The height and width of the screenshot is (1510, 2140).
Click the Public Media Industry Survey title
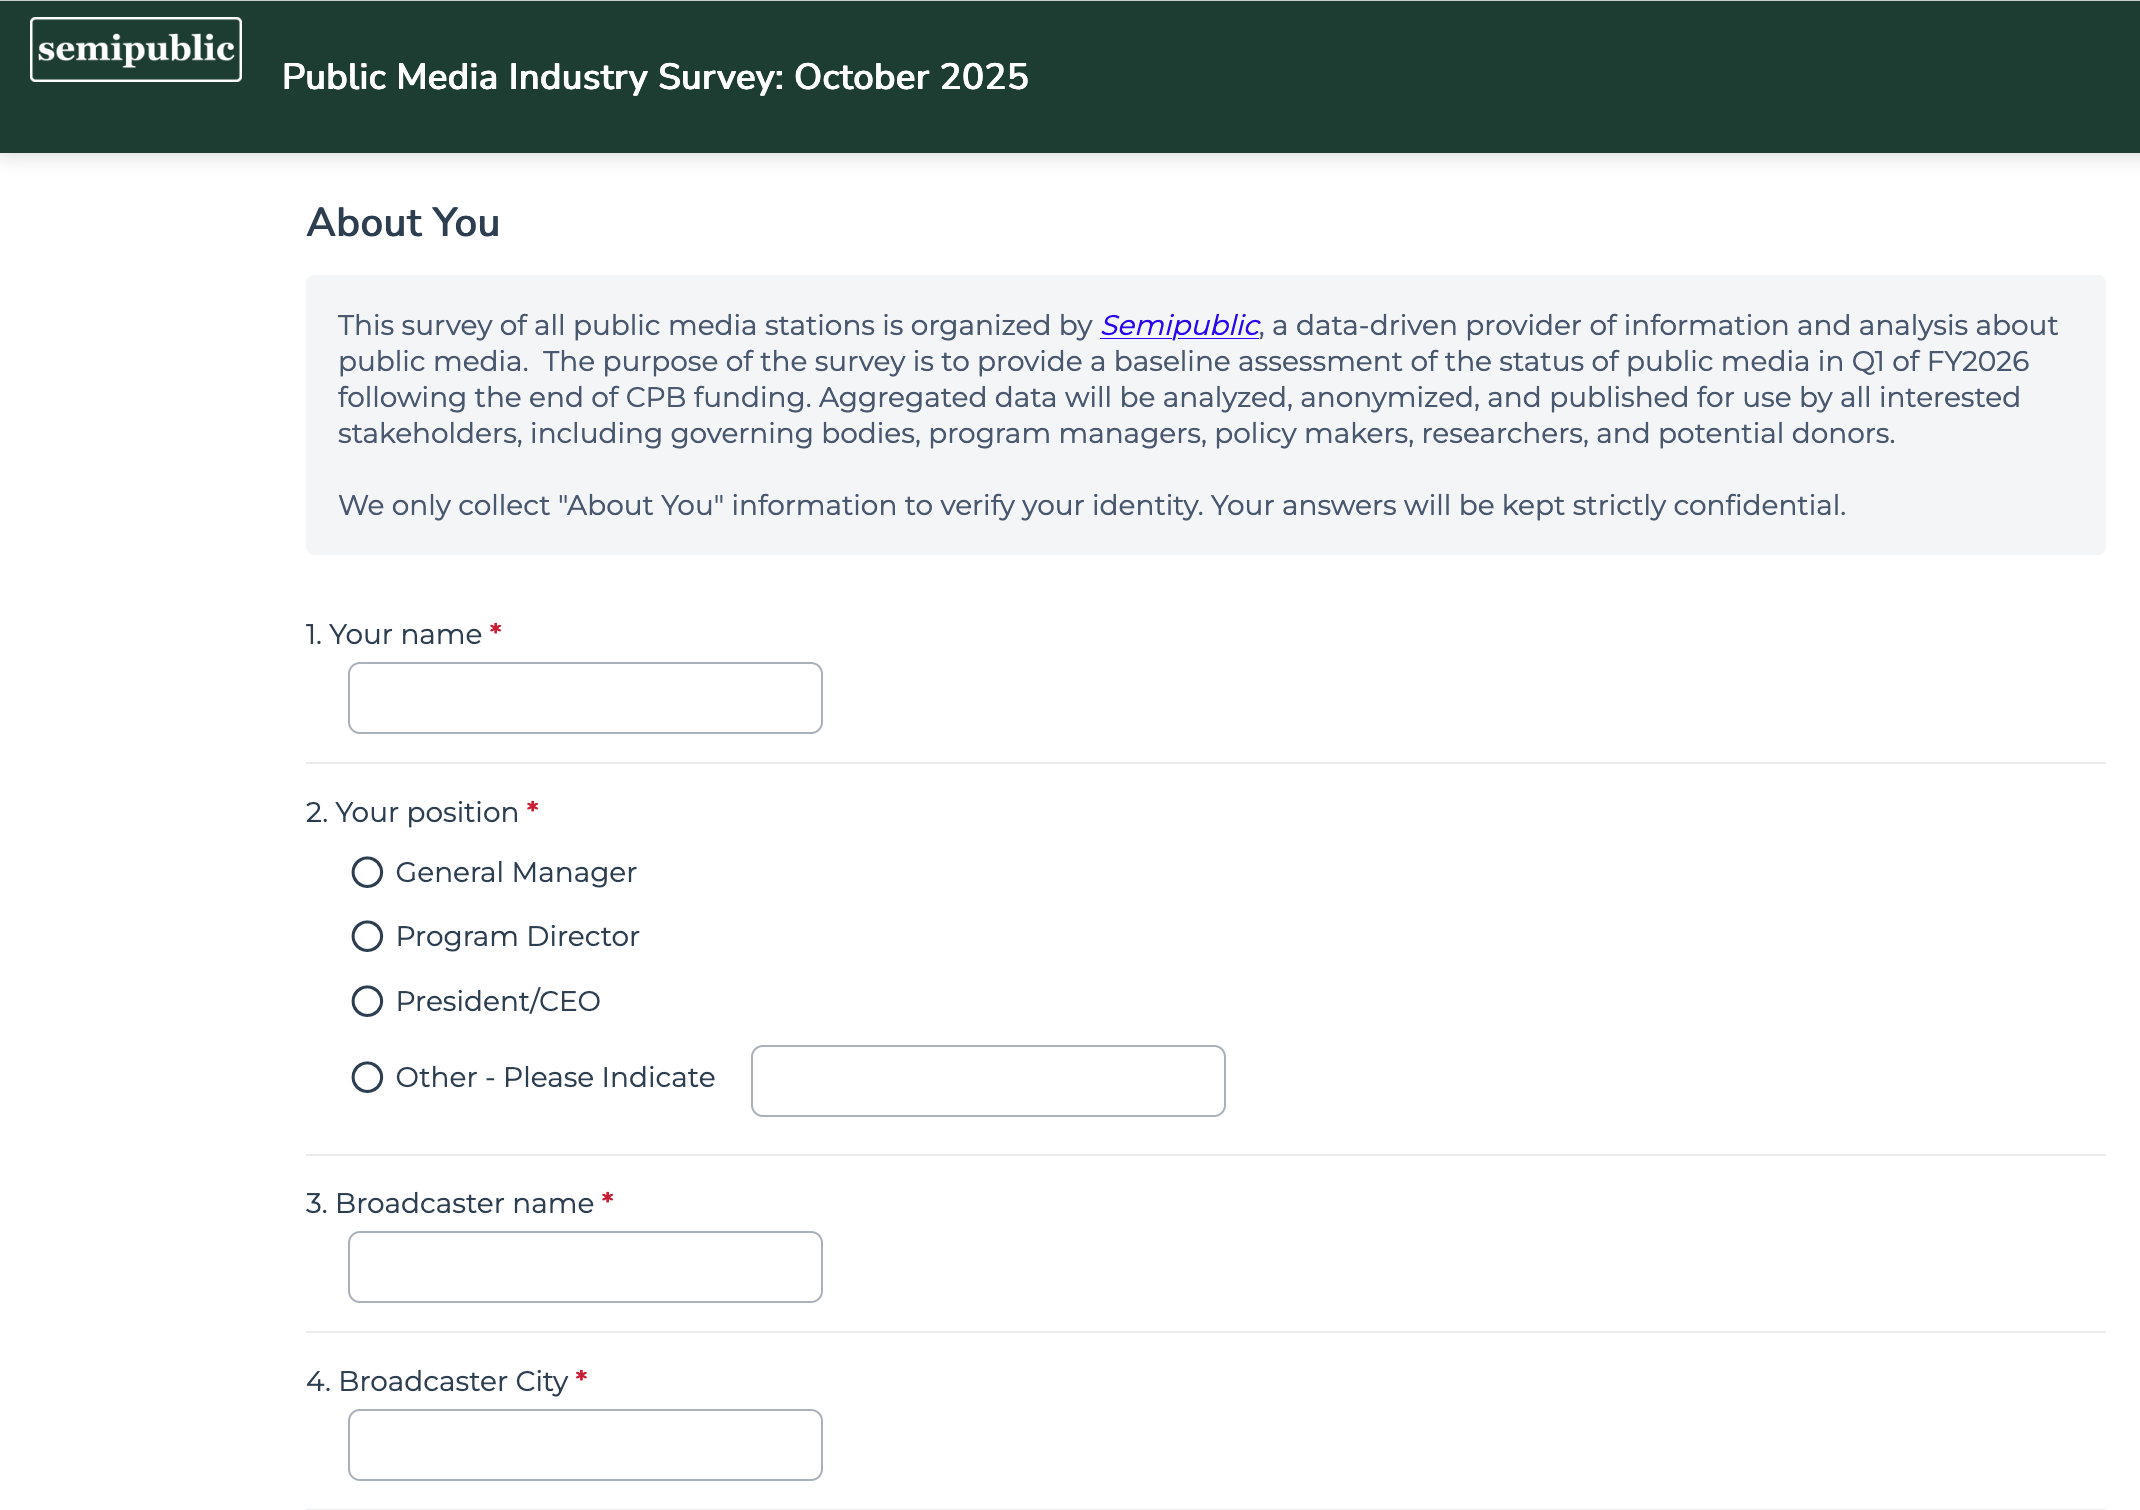(655, 77)
